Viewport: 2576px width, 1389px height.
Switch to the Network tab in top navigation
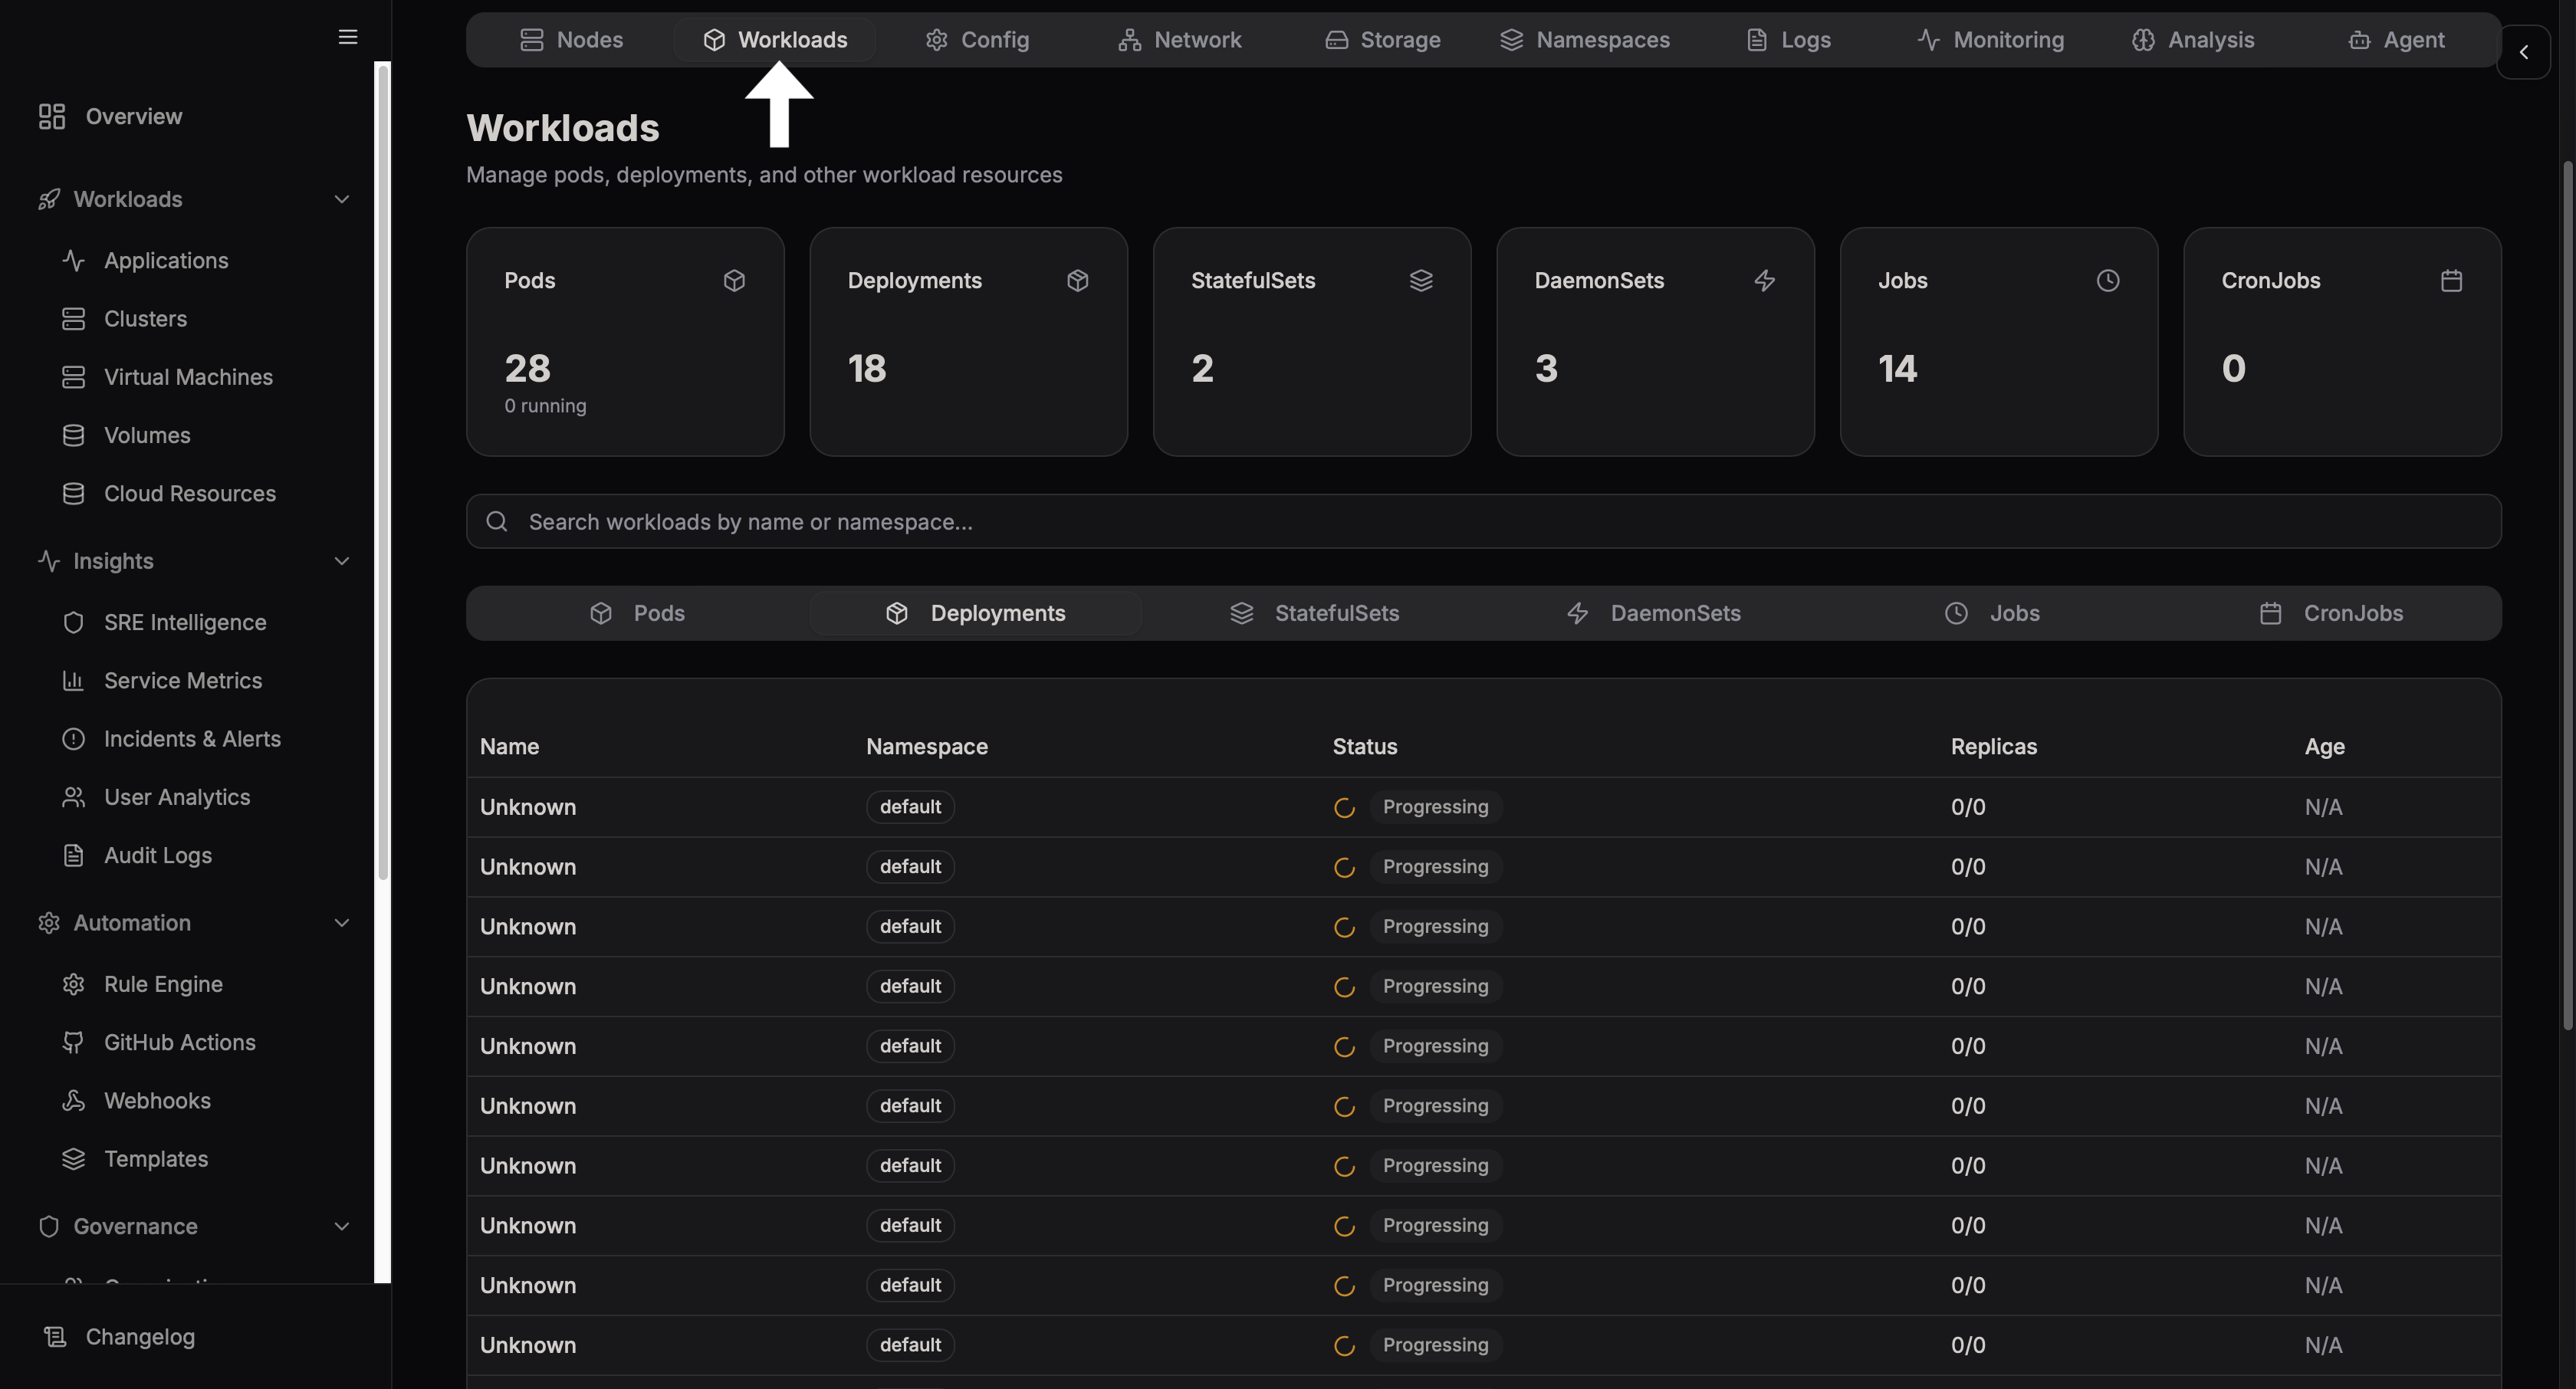click(1181, 39)
